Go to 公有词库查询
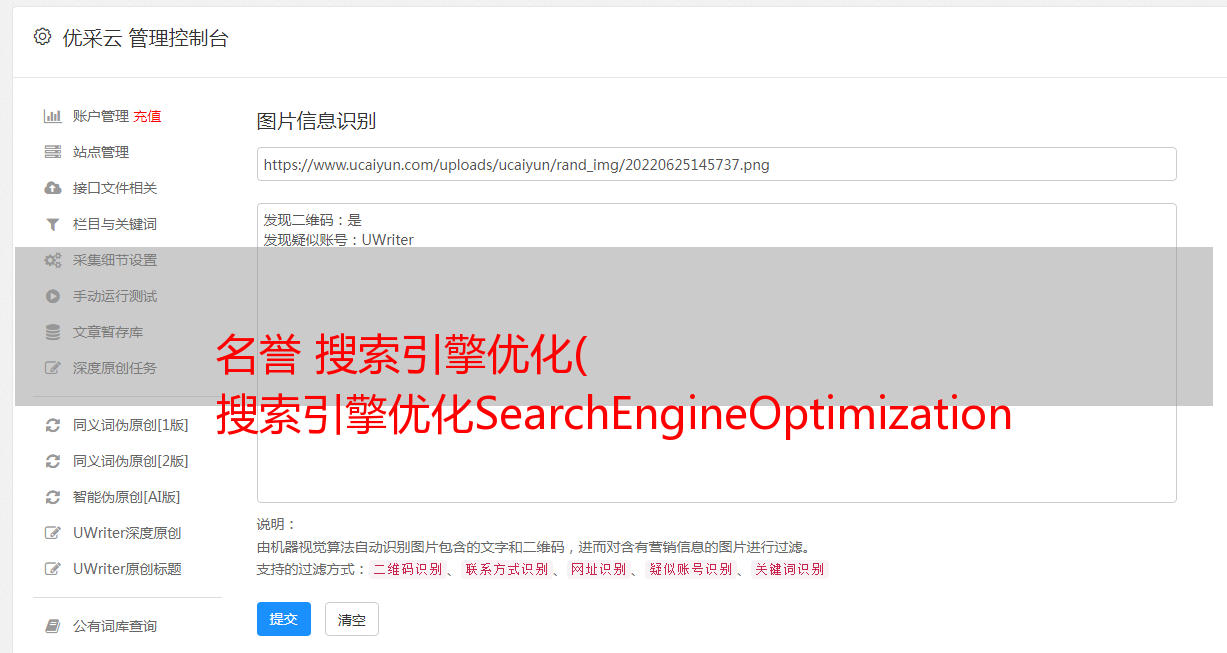The height and width of the screenshot is (653, 1227). click(115, 626)
